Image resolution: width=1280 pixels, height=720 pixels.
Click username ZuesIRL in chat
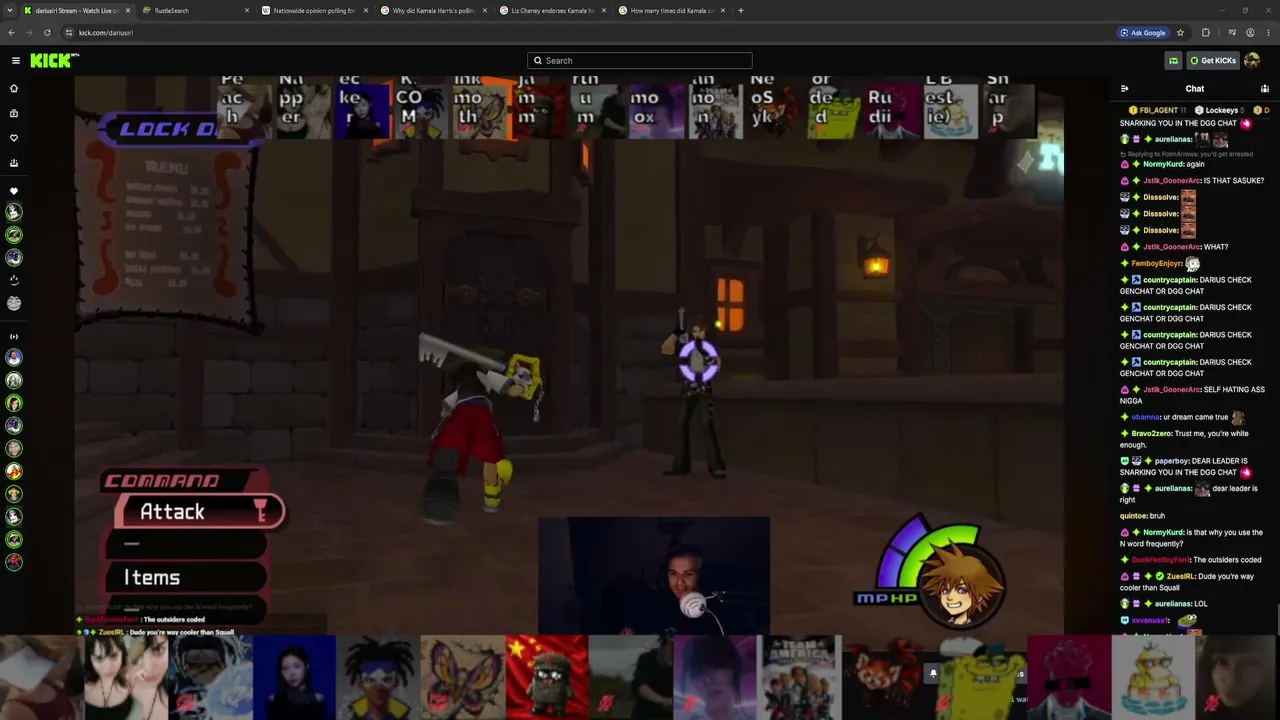point(1180,576)
